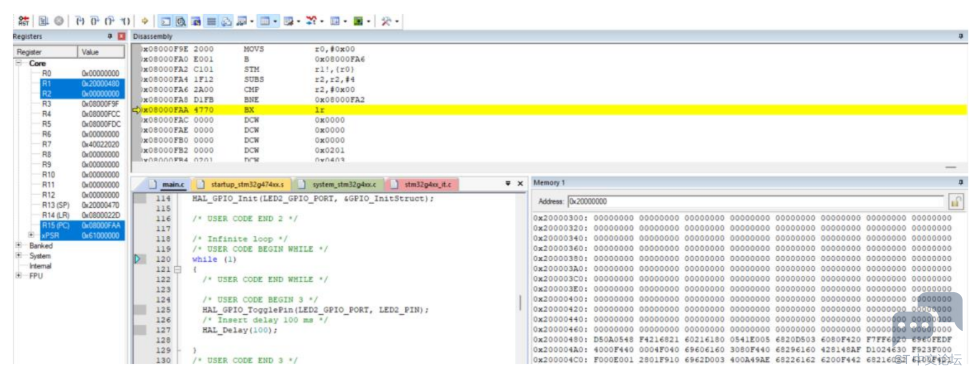Expand the Banked registers tree node
The image size is (971, 375).
(x=18, y=246)
